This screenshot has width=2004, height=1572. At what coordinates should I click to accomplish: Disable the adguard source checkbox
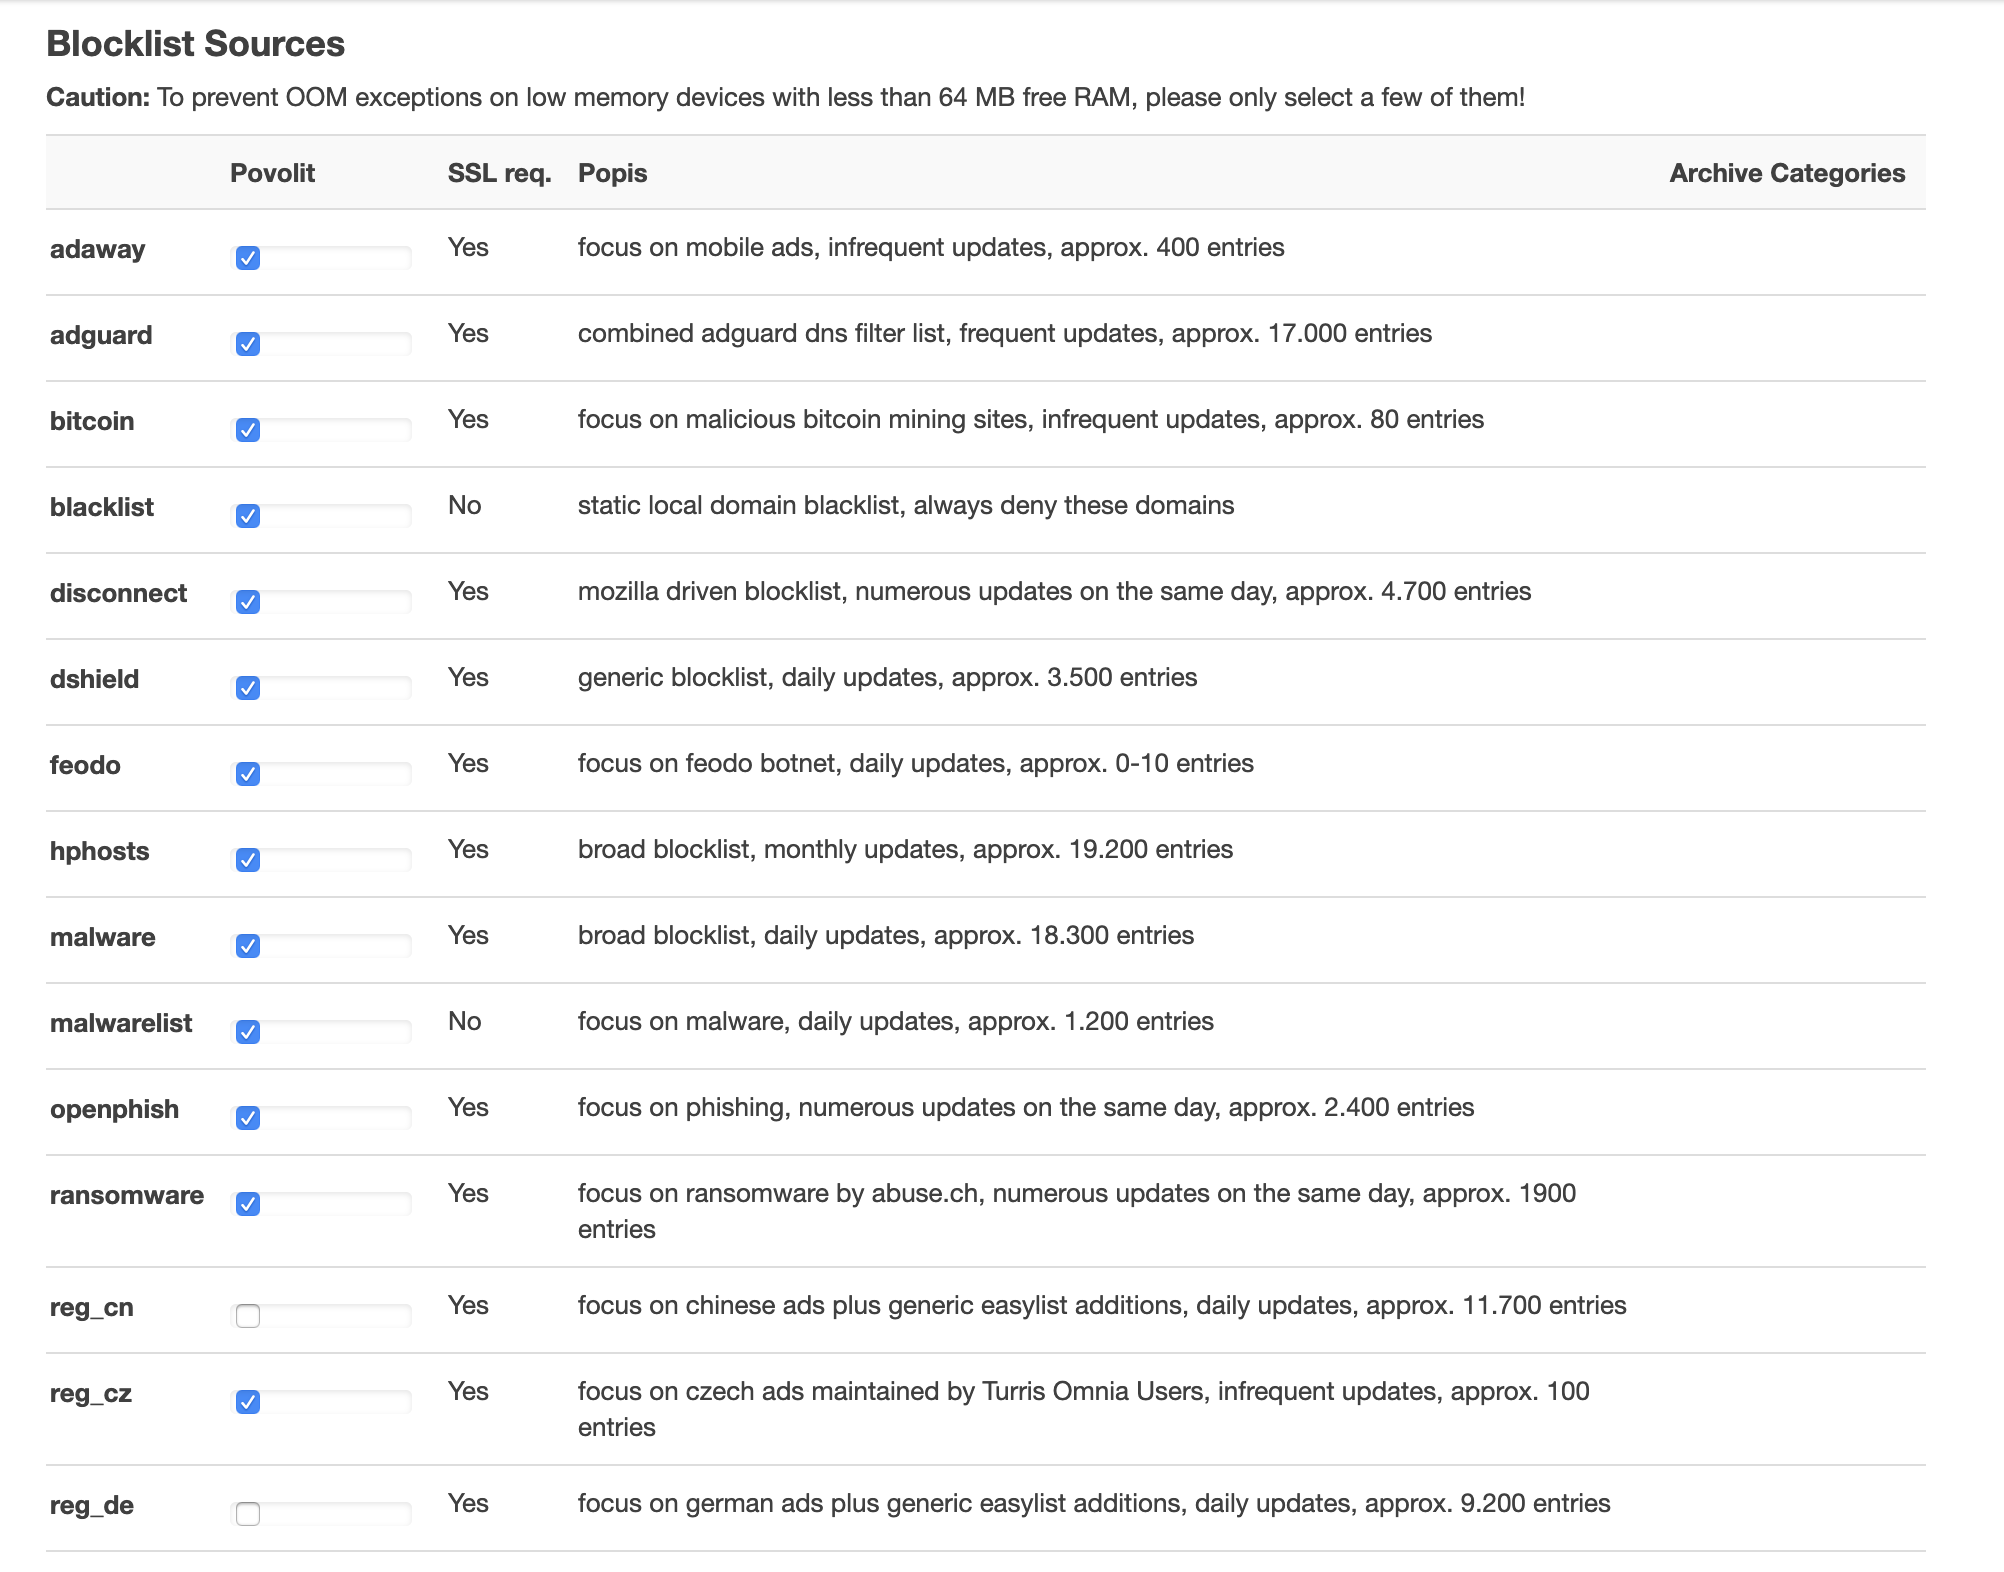[x=248, y=344]
